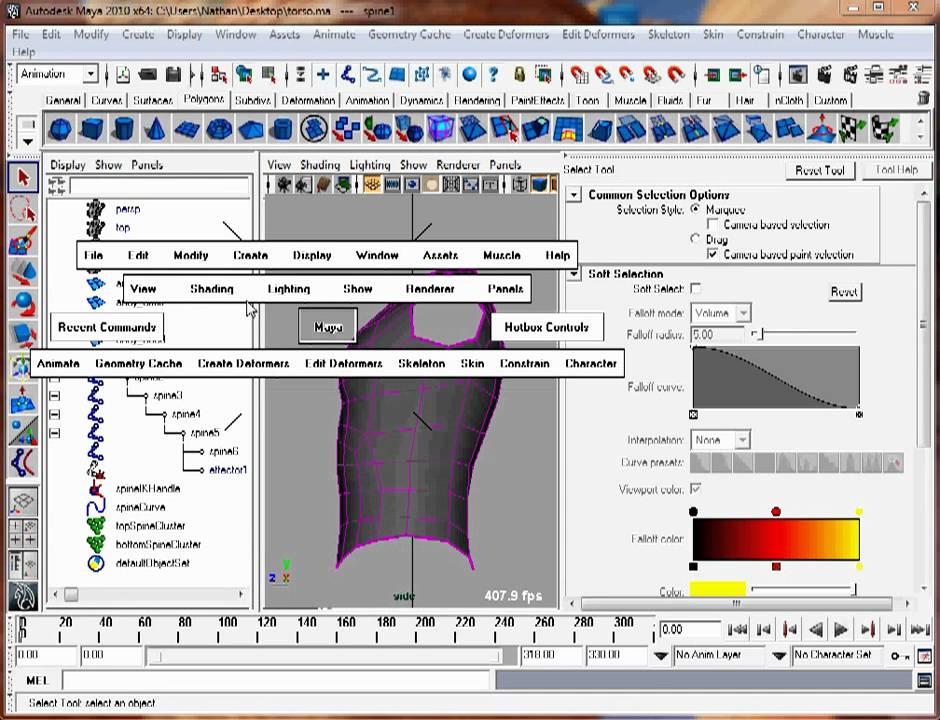Click the Reset Tool button
Image resolution: width=940 pixels, height=720 pixels.
click(820, 170)
